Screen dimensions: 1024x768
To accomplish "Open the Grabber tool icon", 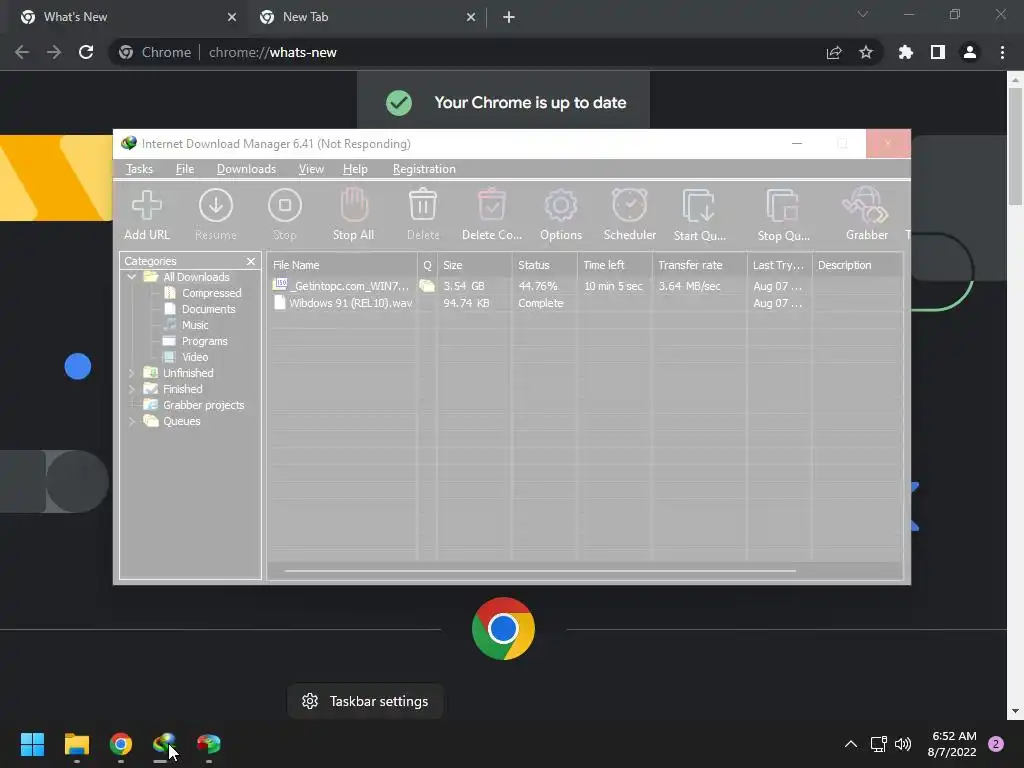I will pos(867,215).
